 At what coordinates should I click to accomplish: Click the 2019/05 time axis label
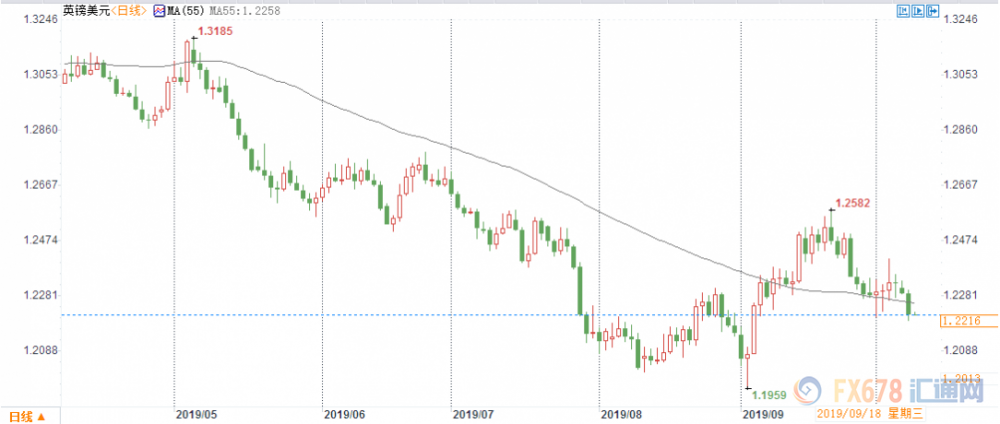click(197, 414)
